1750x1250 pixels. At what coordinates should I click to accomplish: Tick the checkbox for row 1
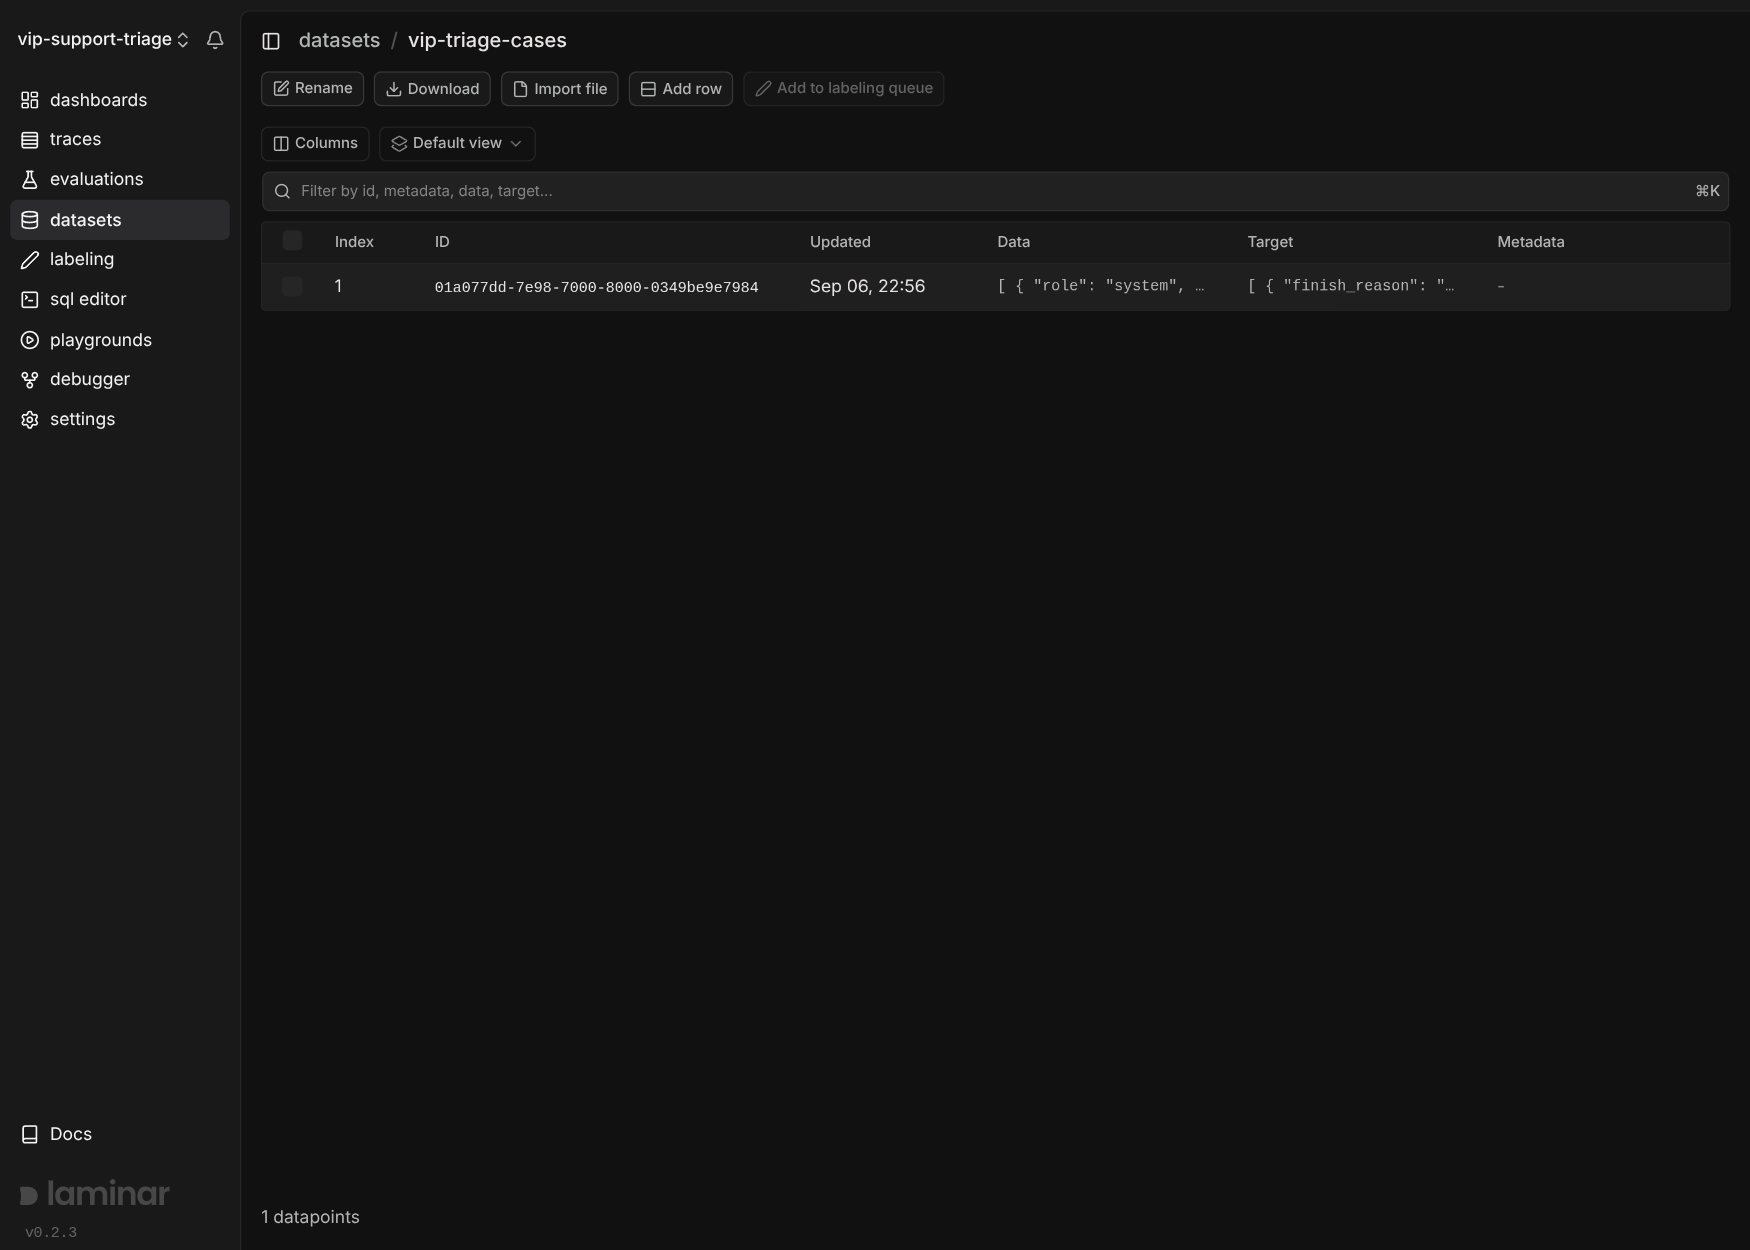click(x=292, y=286)
